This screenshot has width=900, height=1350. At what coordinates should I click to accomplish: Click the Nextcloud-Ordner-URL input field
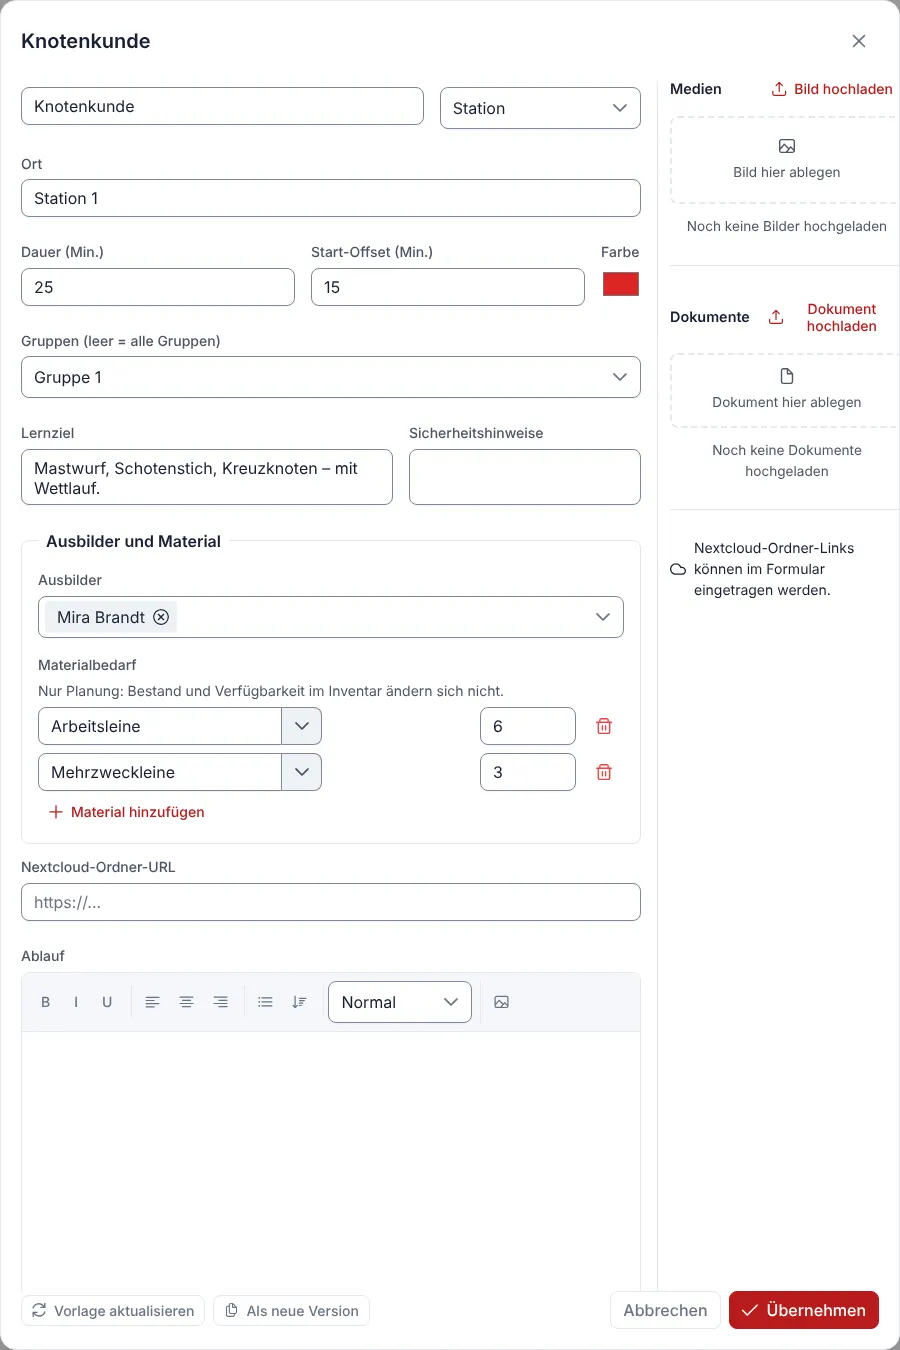331,902
